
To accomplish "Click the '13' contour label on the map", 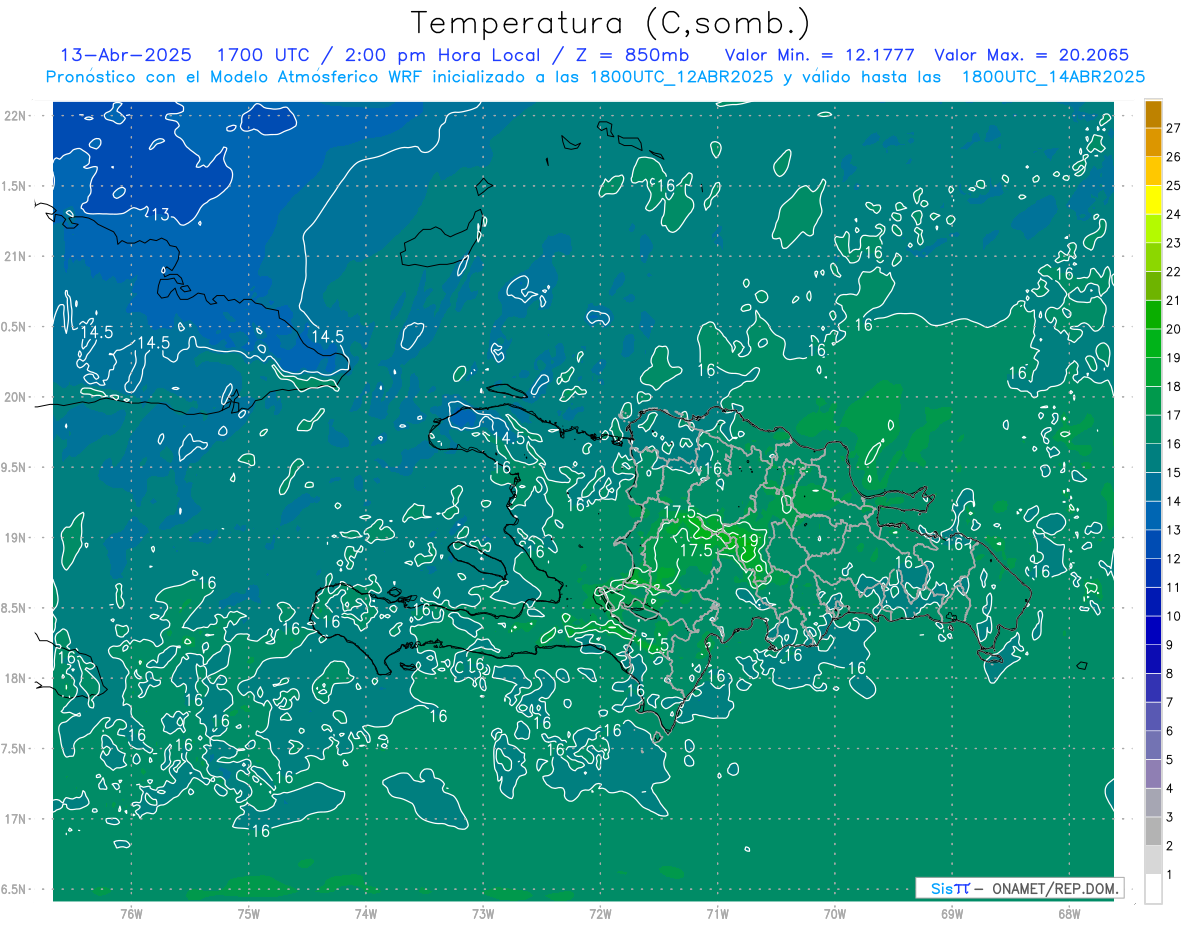I will point(159,214).
